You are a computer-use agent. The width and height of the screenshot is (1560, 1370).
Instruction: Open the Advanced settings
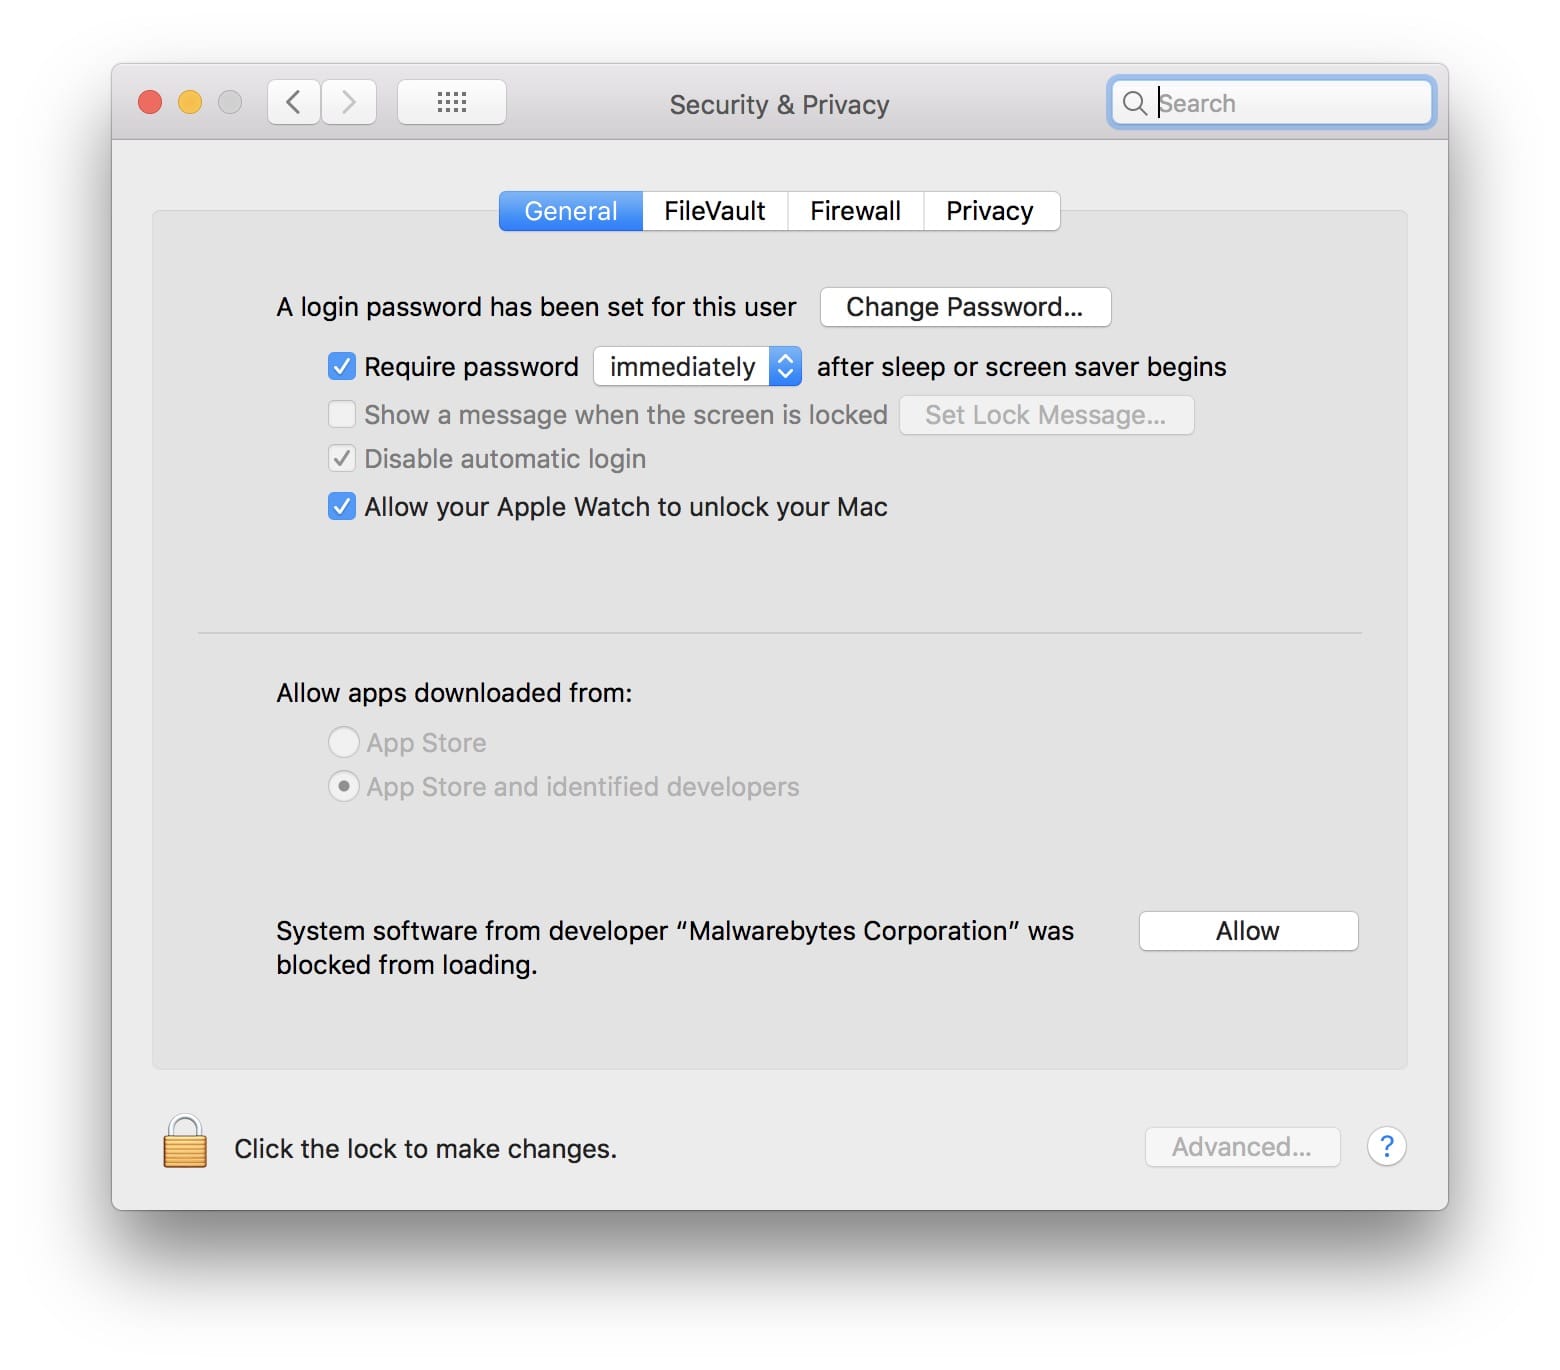click(1242, 1146)
